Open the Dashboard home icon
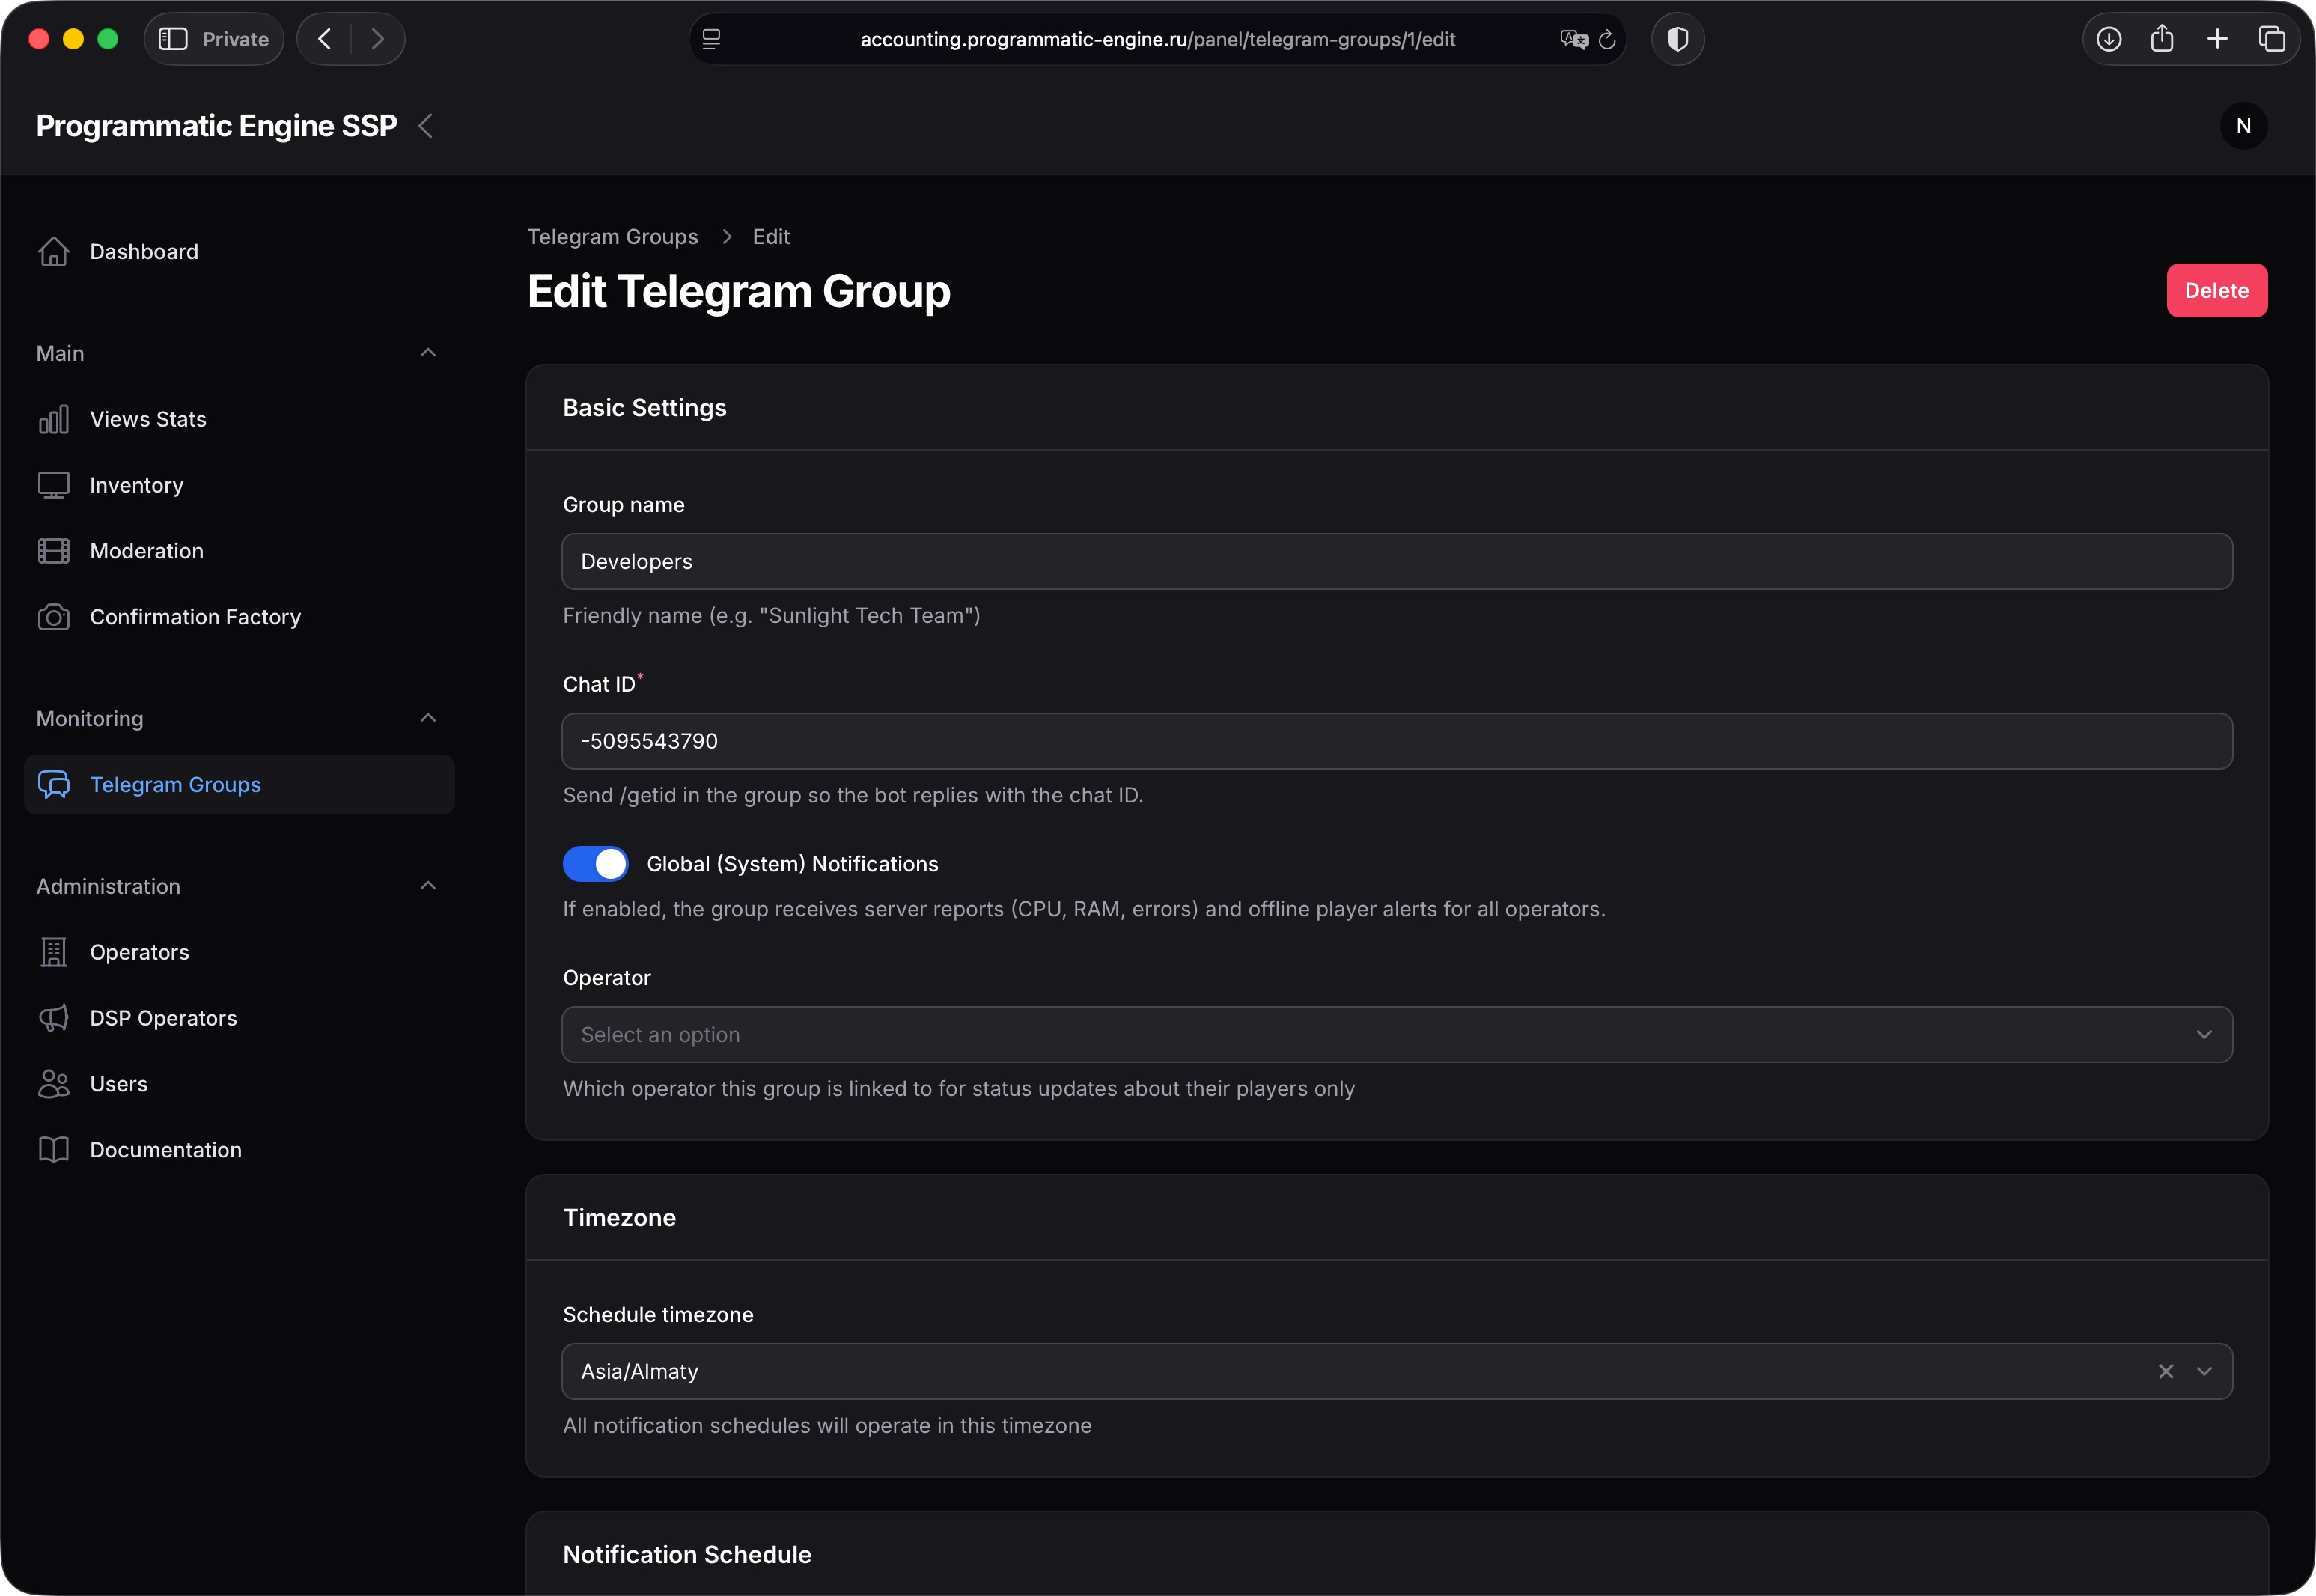This screenshot has width=2316, height=1596. coord(54,251)
